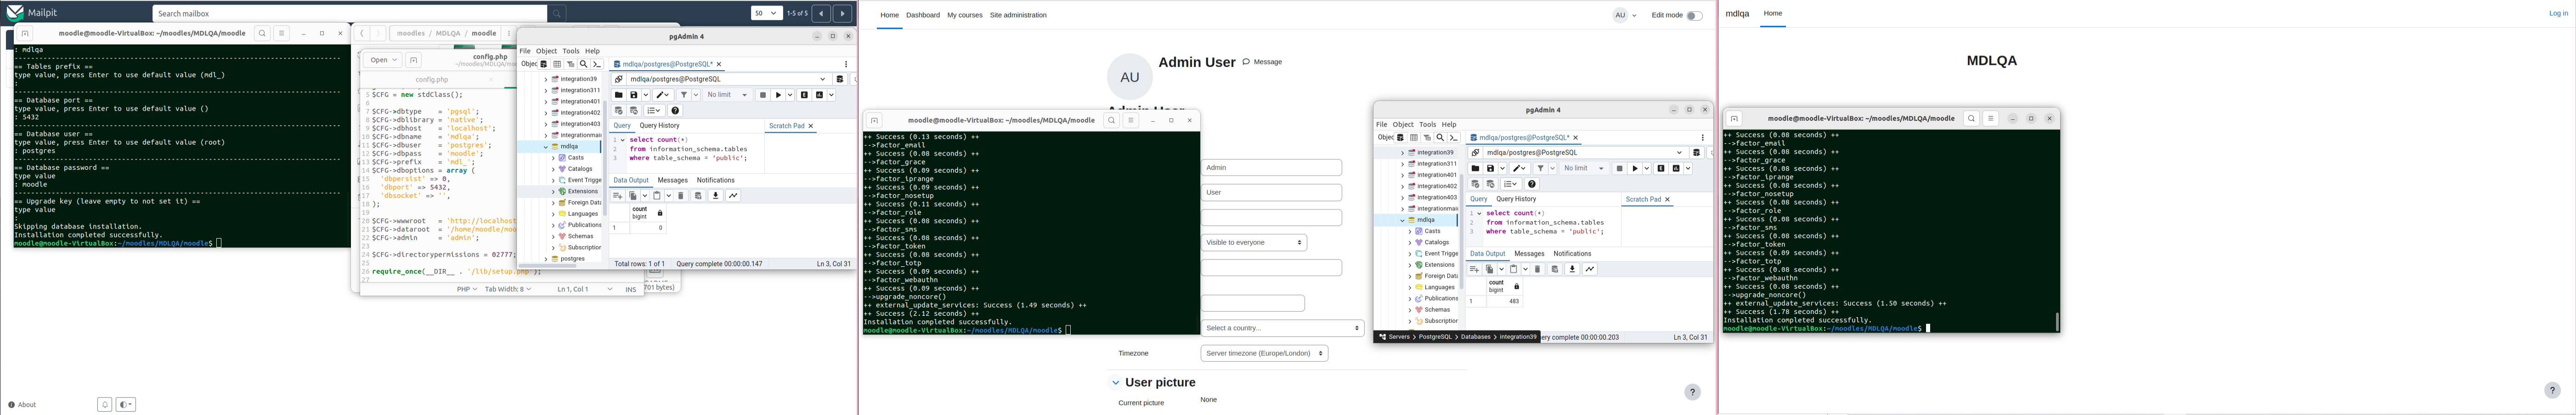This screenshot has width=2576, height=415.
Task: Click query tool help icon, pgAdmin count 0
Action: pos(675,110)
